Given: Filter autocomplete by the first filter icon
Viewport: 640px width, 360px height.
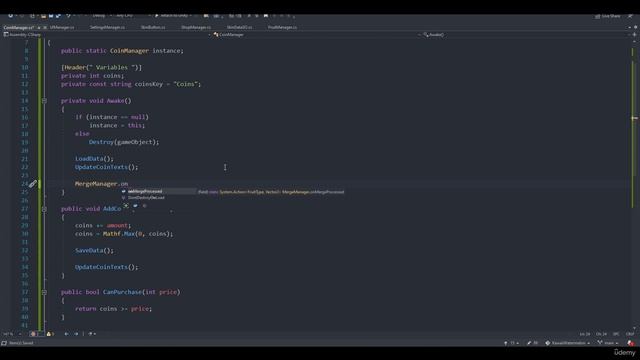Looking at the screenshot, I should [126, 206].
